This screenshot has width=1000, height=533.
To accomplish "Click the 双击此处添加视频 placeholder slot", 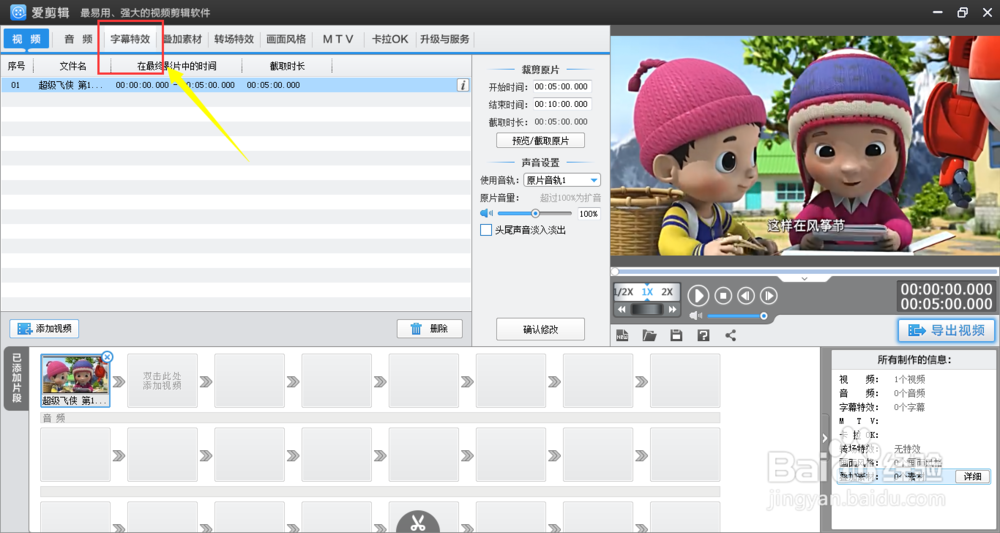I will pyautogui.click(x=162, y=381).
